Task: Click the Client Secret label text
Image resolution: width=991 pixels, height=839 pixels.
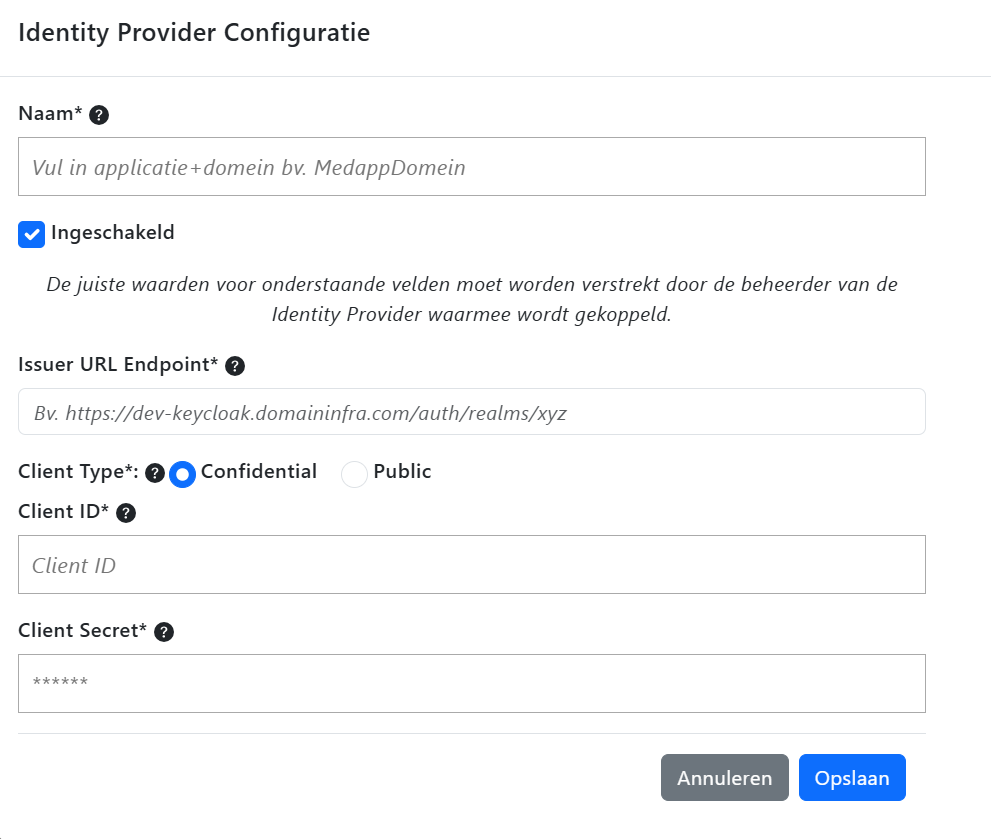Action: [x=82, y=630]
